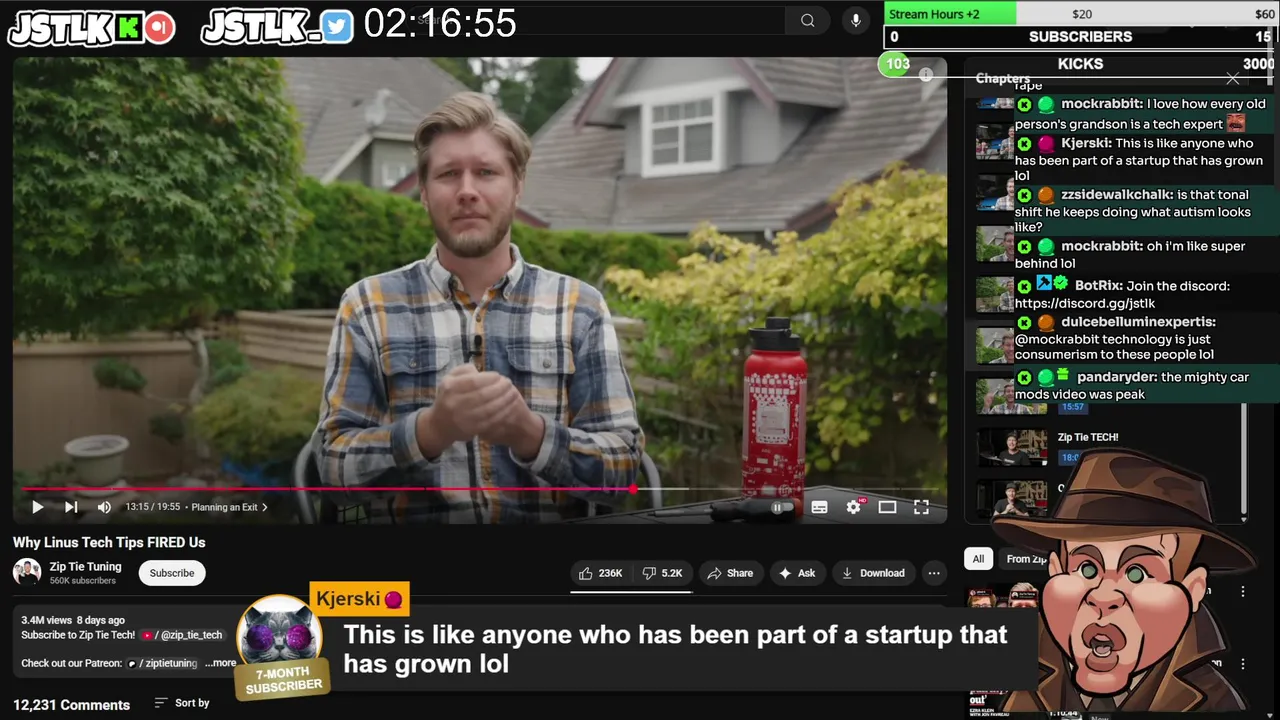Screen dimensions: 1280x720
Task: Like the video with 236K likes
Action: tap(601, 573)
